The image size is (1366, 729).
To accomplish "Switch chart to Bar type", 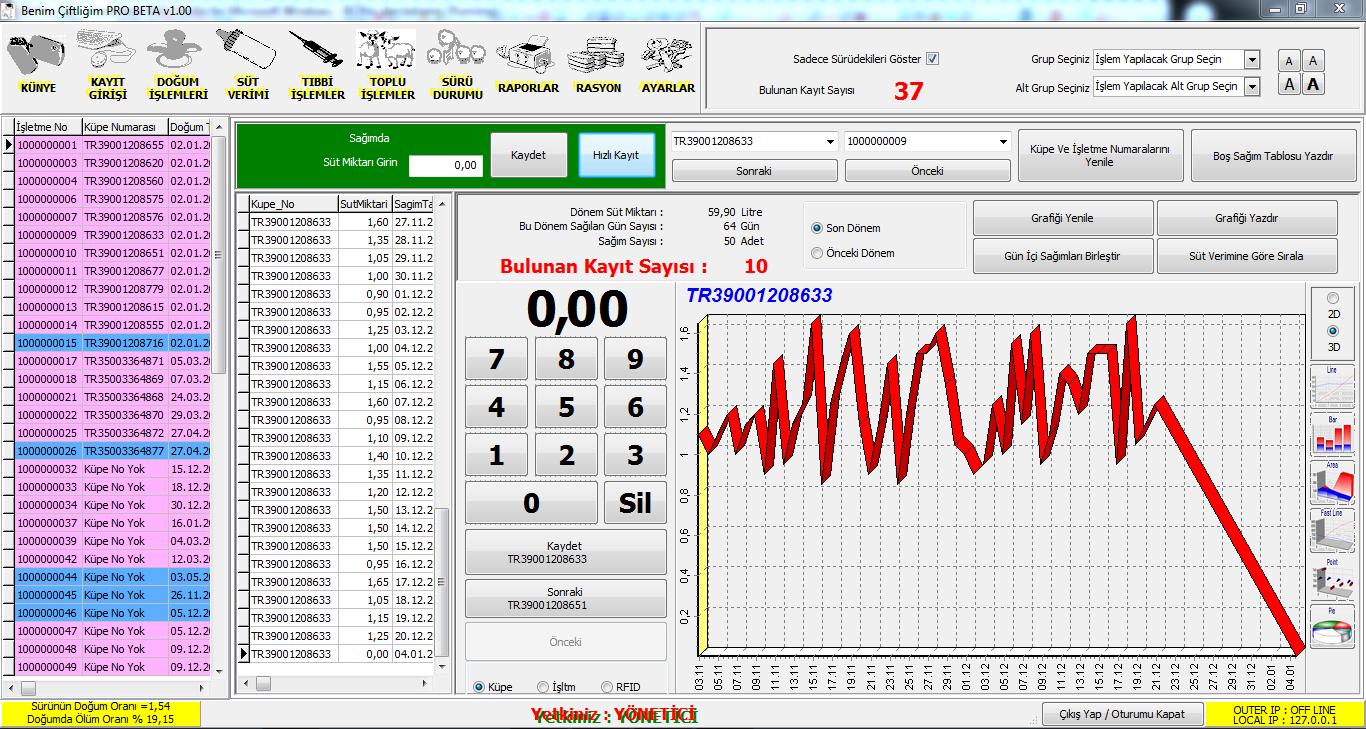I will [1332, 433].
